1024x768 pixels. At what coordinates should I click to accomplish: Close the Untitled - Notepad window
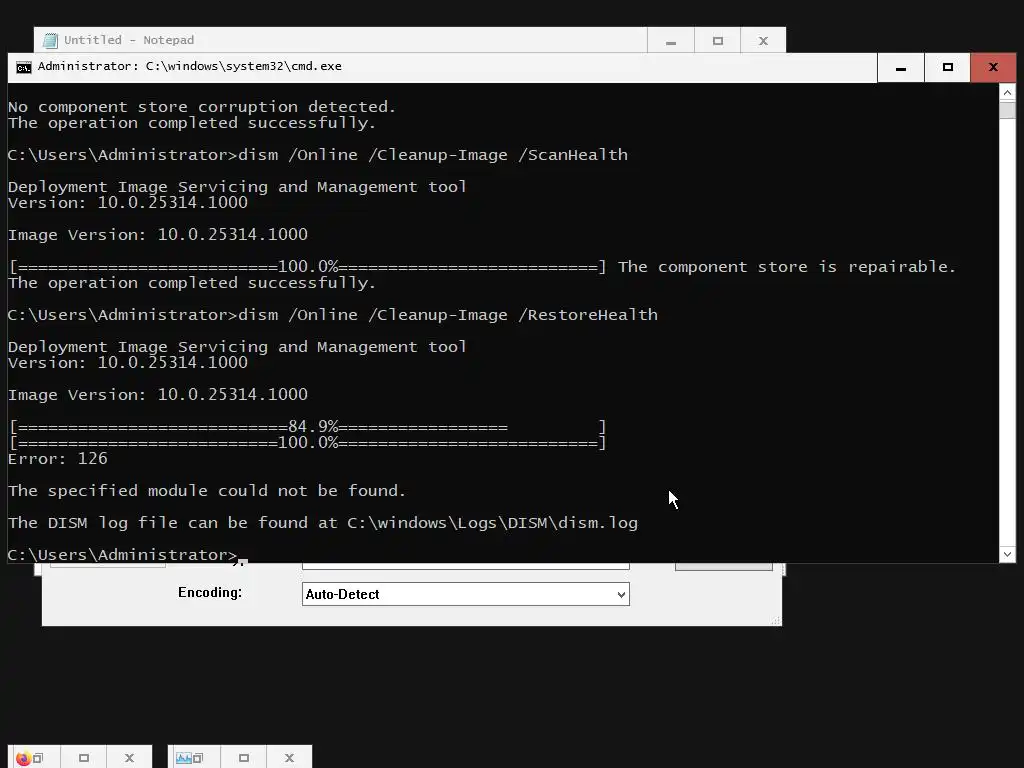point(763,40)
